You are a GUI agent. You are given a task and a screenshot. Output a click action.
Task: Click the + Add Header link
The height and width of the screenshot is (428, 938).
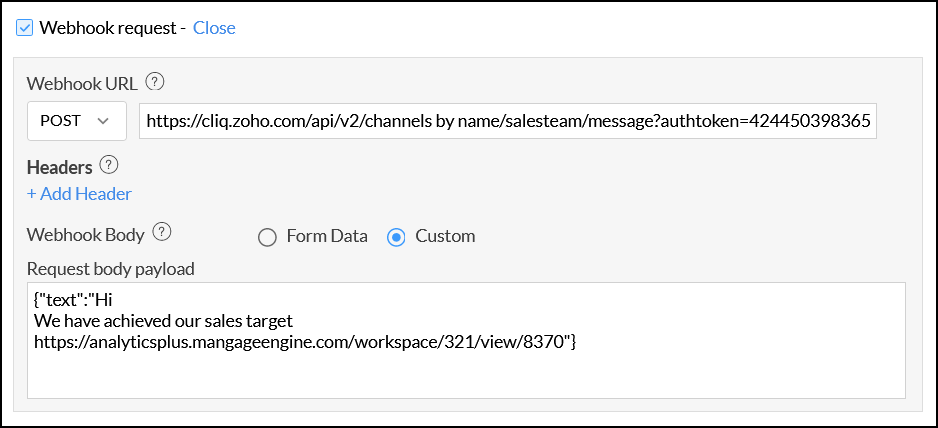(x=79, y=194)
